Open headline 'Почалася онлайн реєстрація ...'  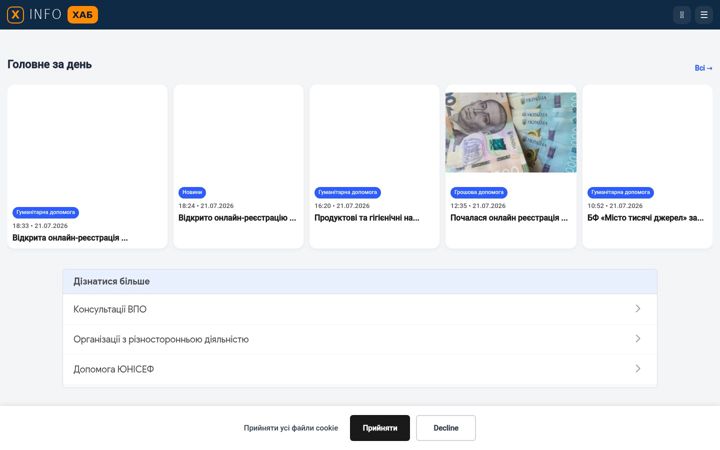click(x=509, y=218)
